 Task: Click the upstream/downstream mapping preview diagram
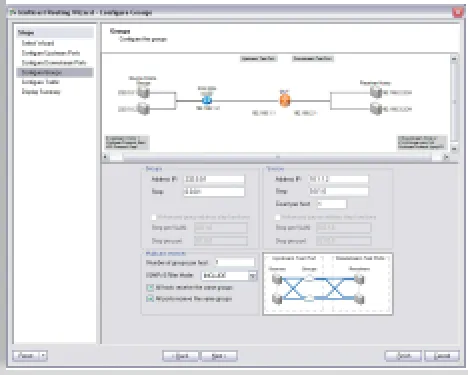point(328,284)
